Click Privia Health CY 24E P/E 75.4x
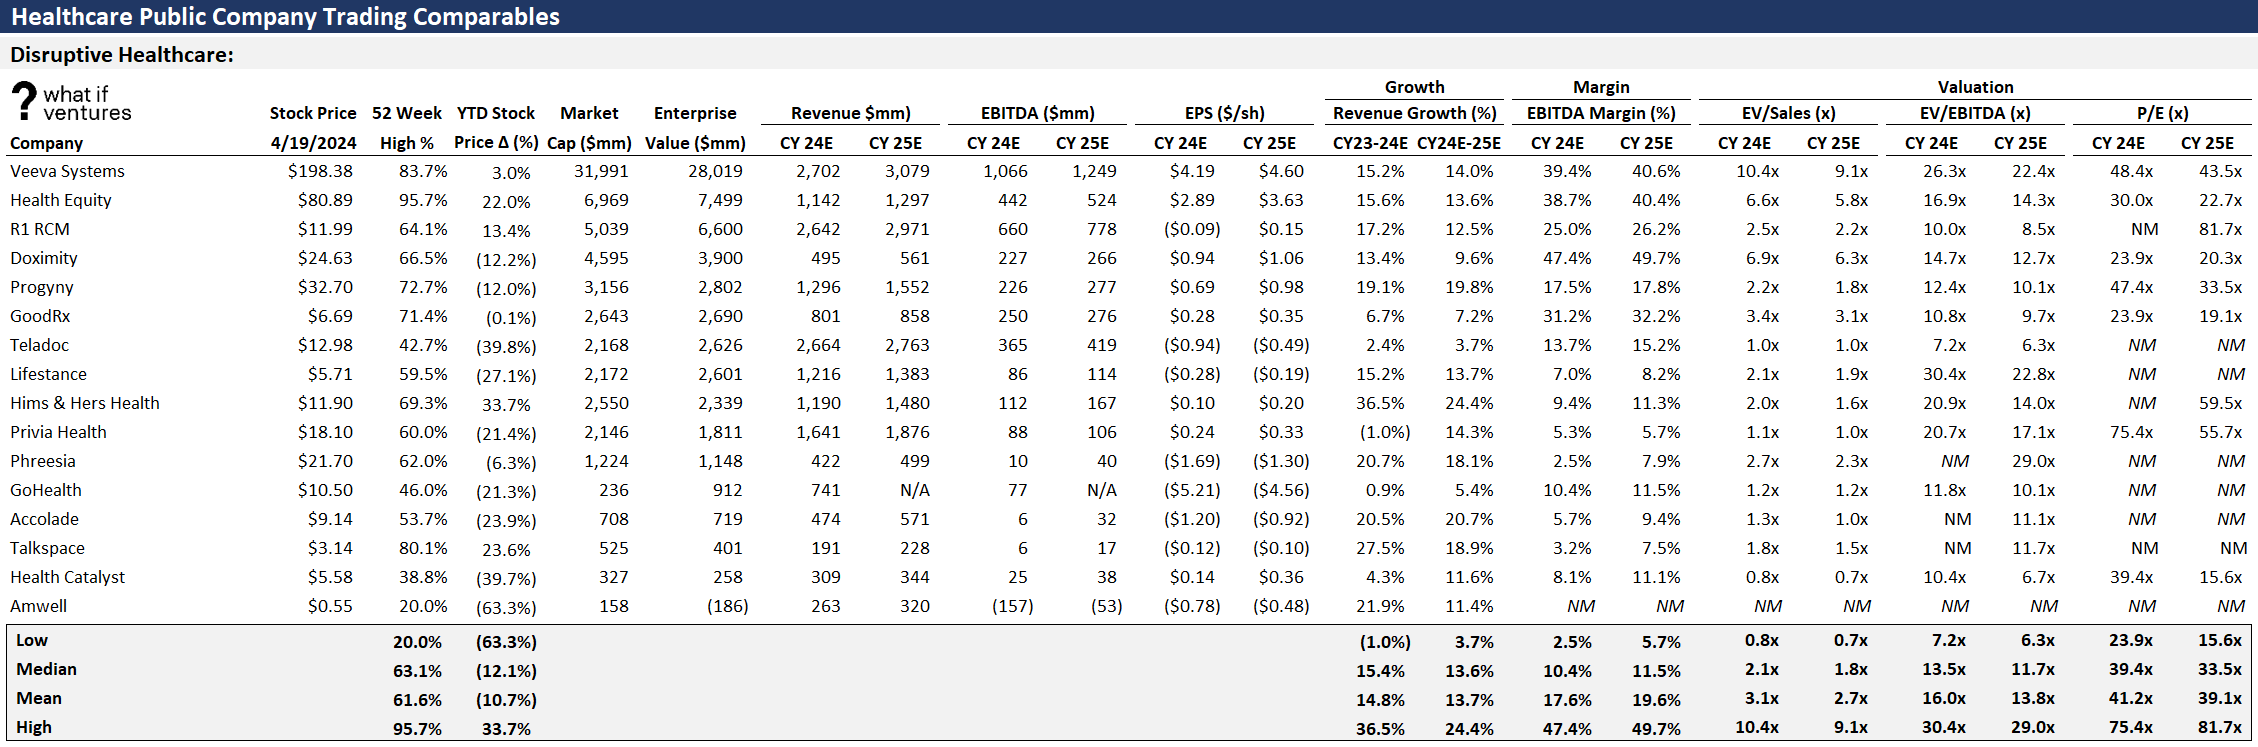 [2131, 432]
